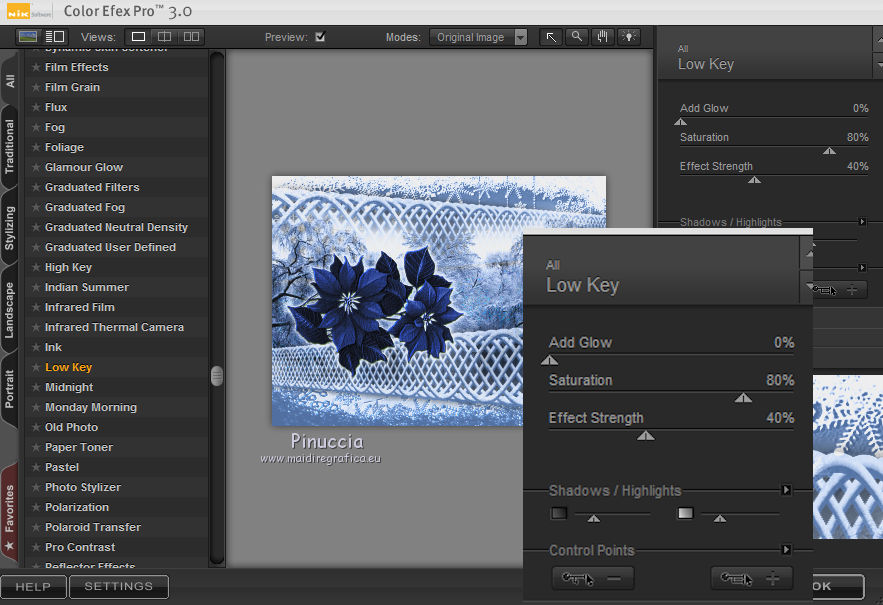Mark Old Photo as favorite star
Image resolution: width=883 pixels, height=605 pixels.
[36, 427]
